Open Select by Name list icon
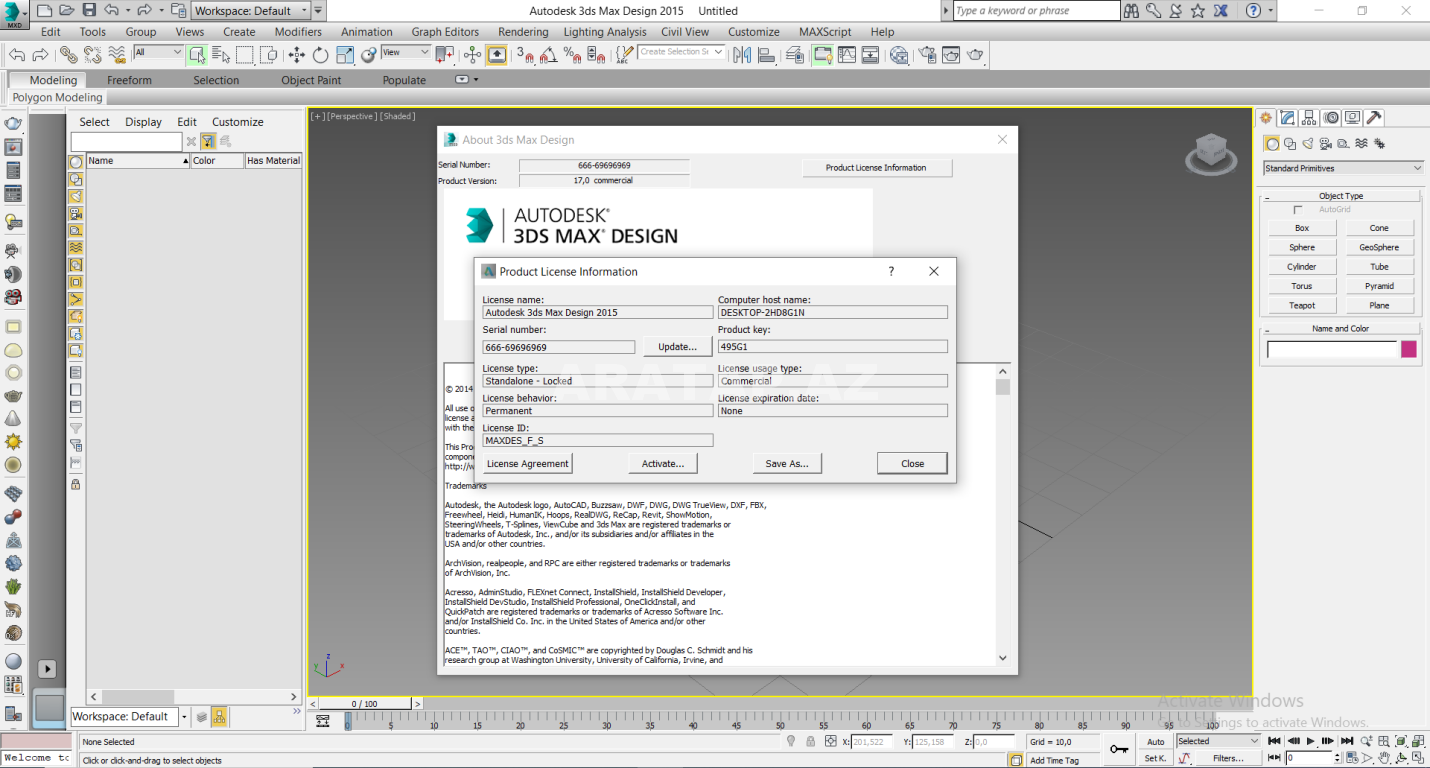The height and width of the screenshot is (768, 1430). [x=220, y=54]
